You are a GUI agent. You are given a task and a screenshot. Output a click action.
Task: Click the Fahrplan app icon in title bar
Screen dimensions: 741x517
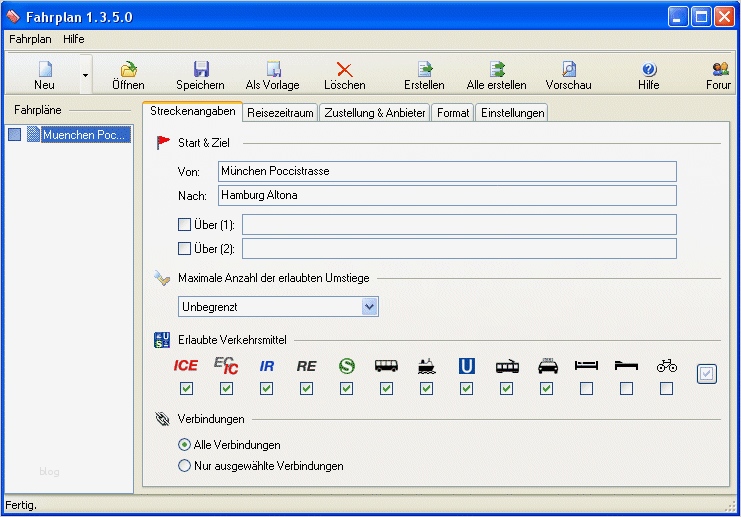pyautogui.click(x=13, y=16)
